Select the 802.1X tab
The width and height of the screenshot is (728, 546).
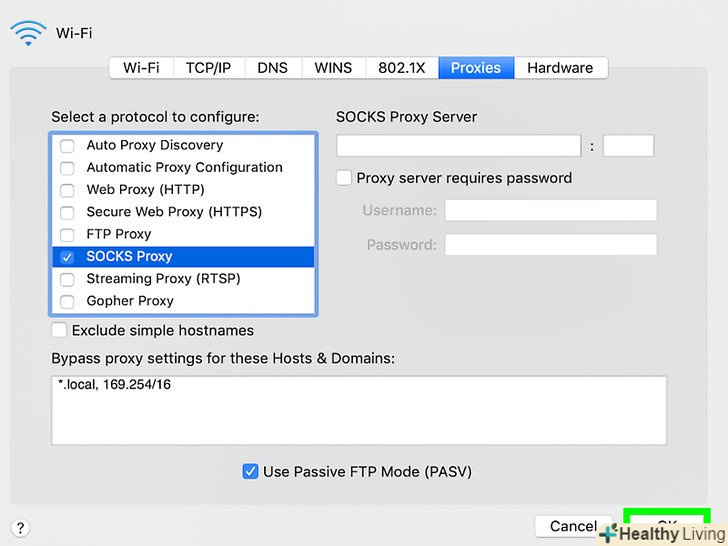tap(401, 68)
